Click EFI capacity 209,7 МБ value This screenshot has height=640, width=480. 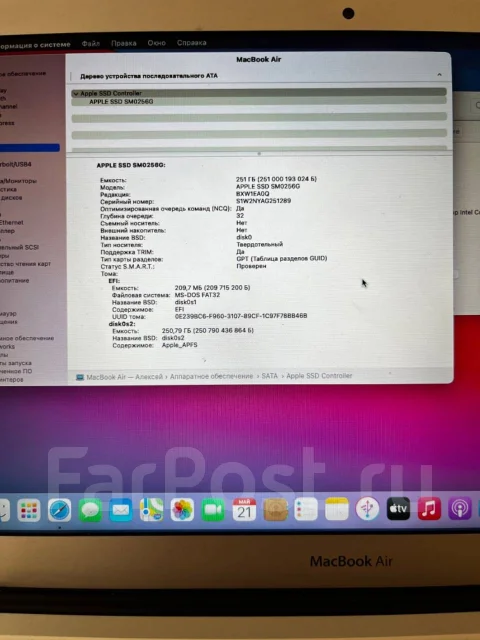click(212, 288)
